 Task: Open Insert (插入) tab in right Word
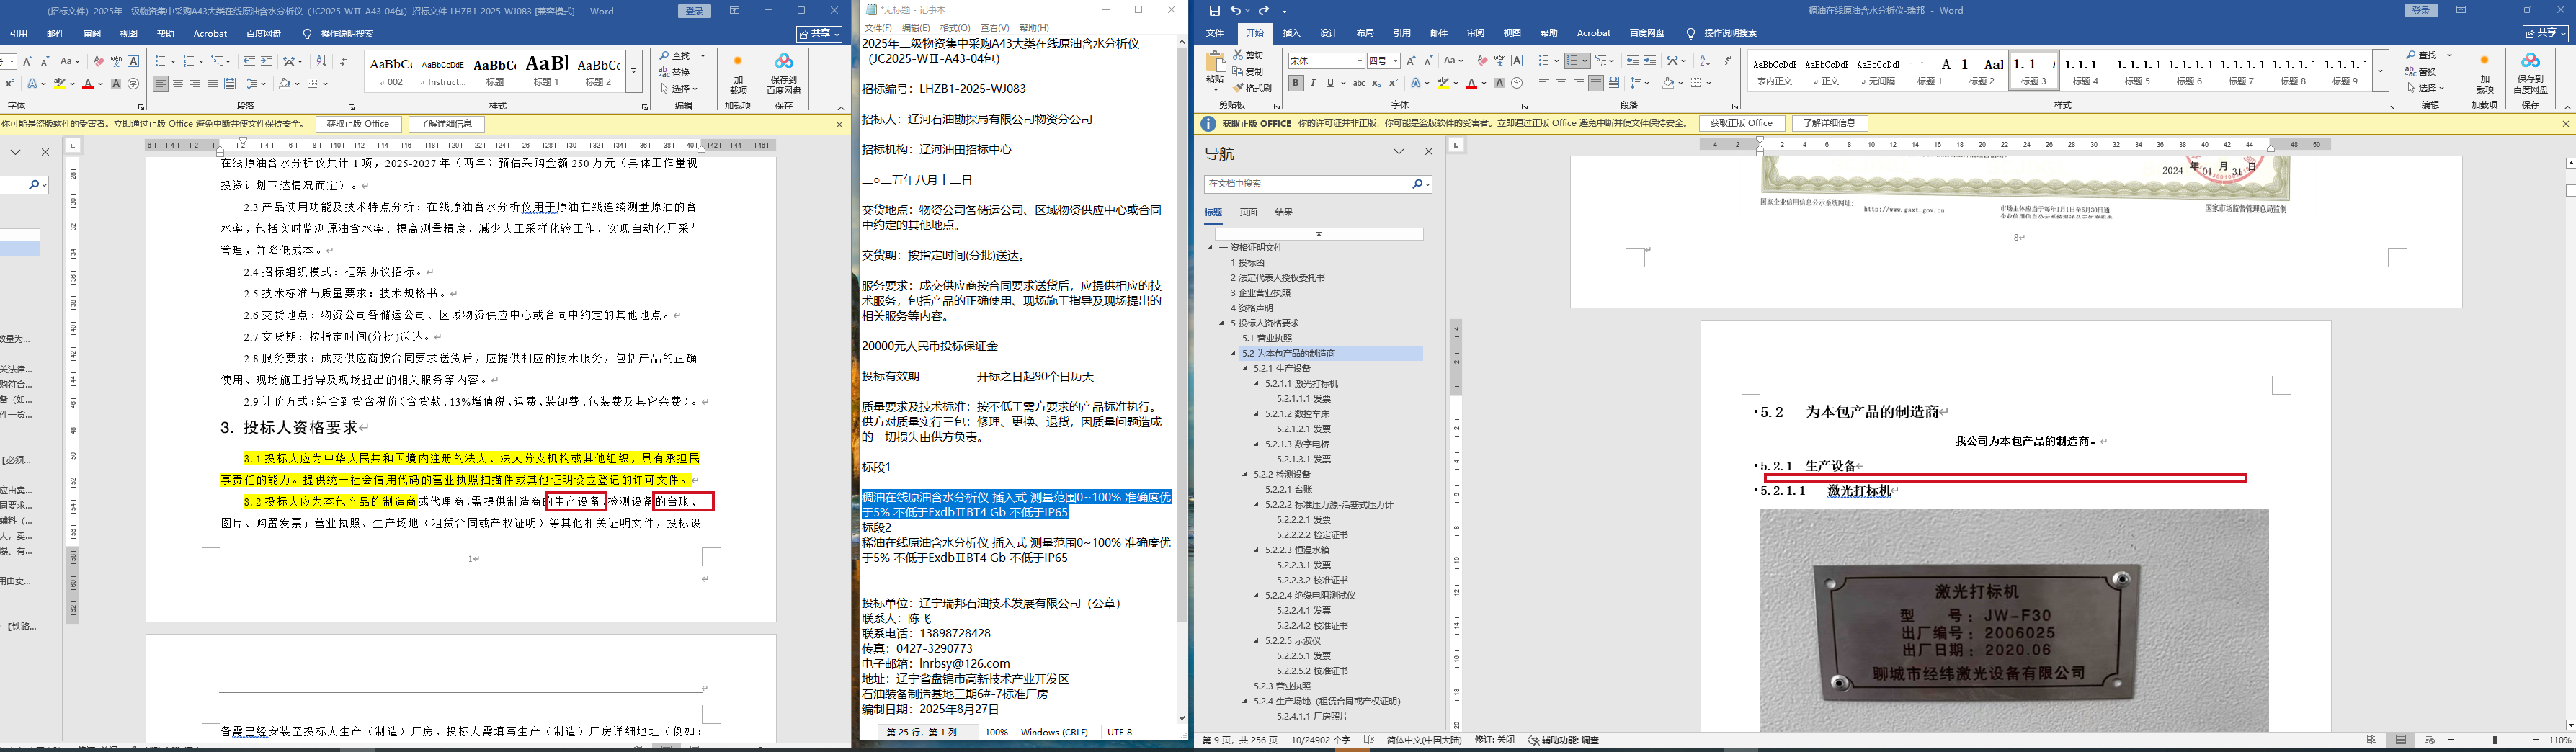click(x=1291, y=33)
